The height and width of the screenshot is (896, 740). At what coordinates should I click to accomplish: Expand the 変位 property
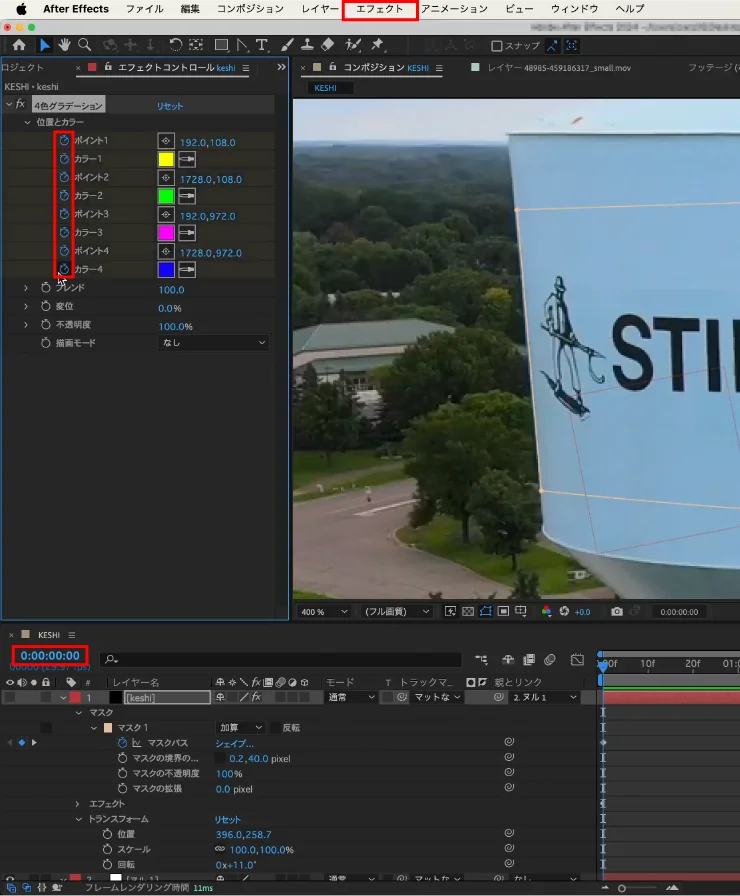point(26,306)
